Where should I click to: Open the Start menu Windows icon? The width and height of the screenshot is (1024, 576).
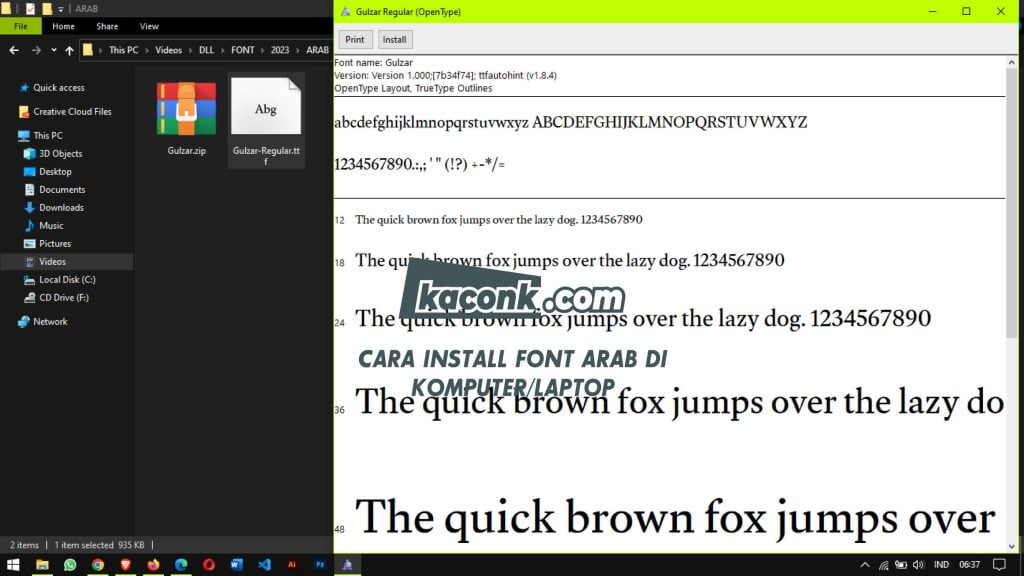(13, 564)
